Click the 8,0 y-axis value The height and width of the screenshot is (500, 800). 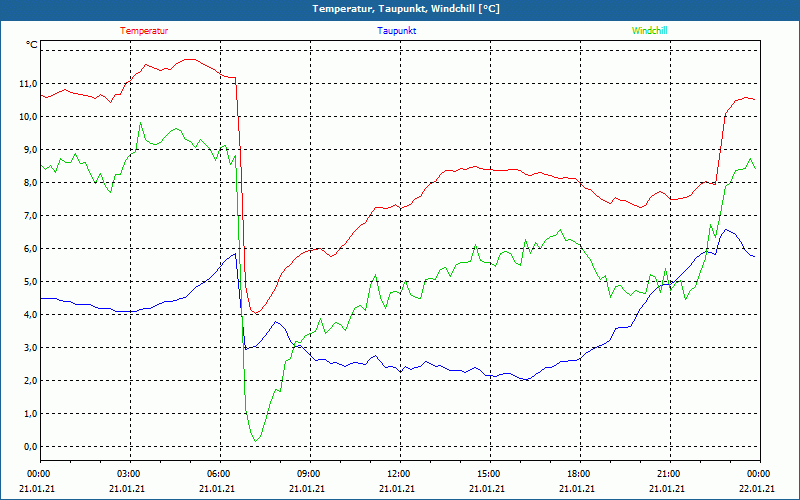(30, 183)
